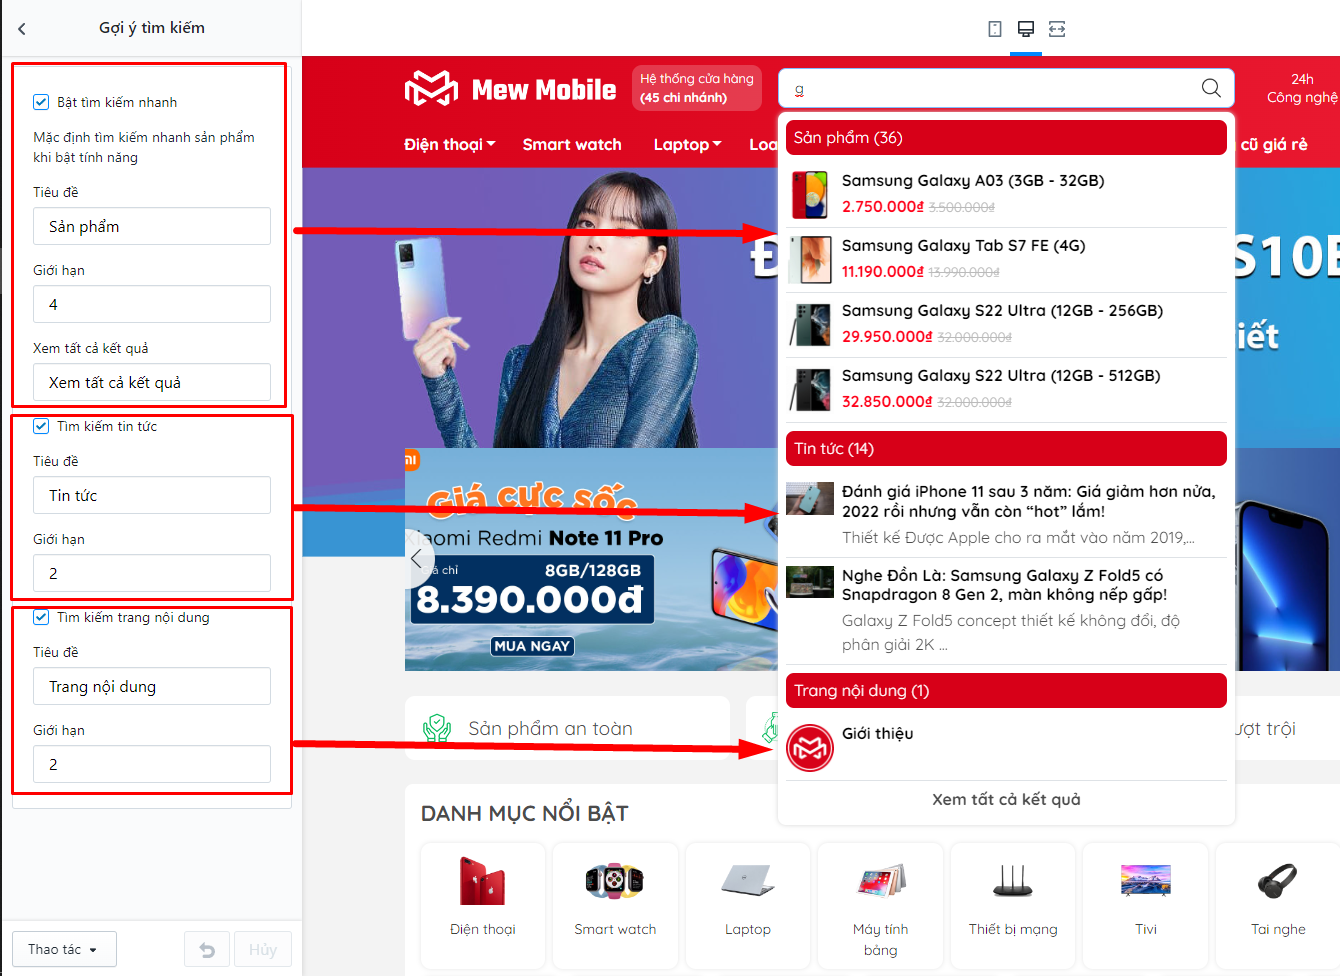
Task: Open Nghe Đồn Galaxy Z Fold5 article title
Action: click(x=1004, y=585)
